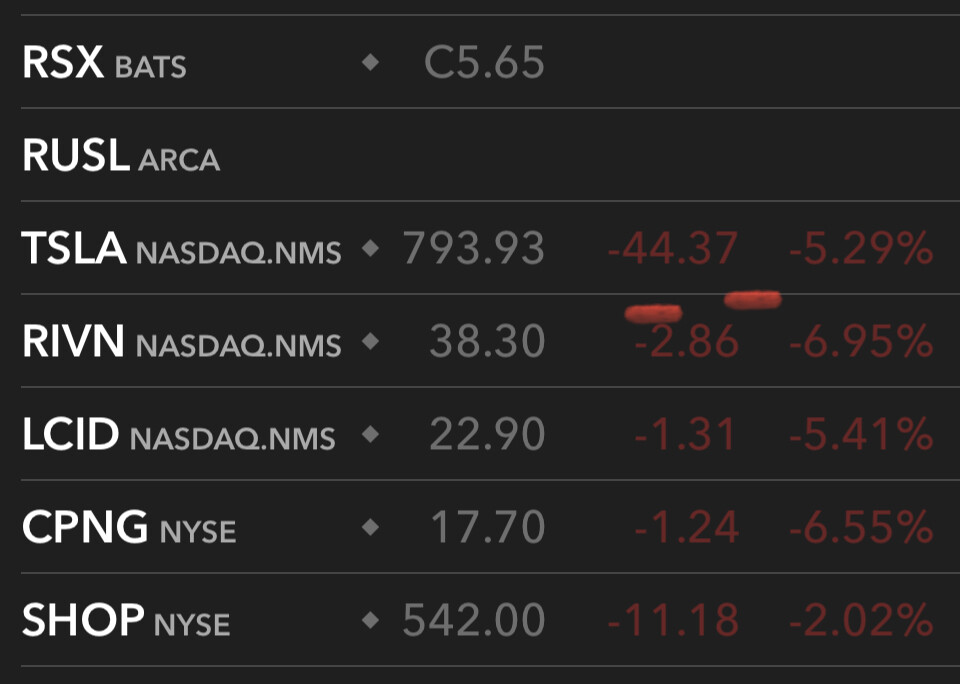Click the diamond icon in LCID row
This screenshot has height=684, width=960.
click(x=370, y=434)
